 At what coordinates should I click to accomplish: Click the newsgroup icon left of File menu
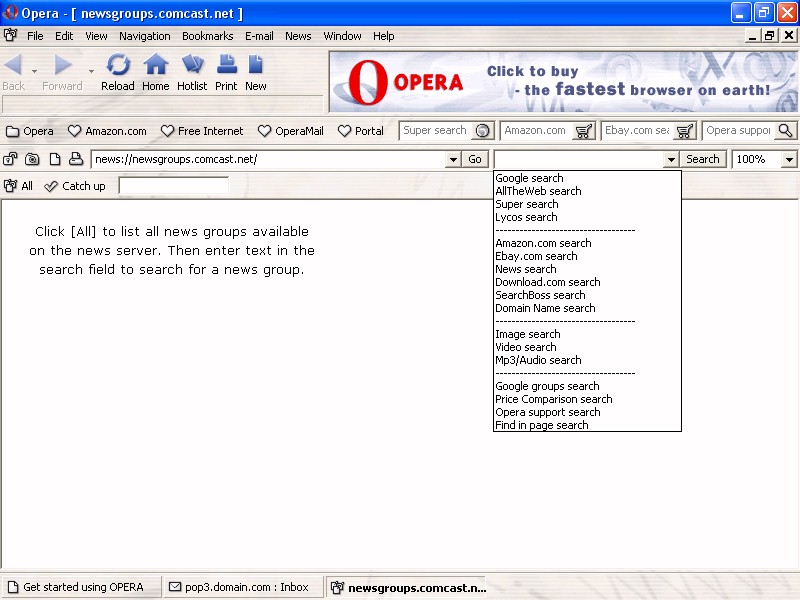(10, 35)
